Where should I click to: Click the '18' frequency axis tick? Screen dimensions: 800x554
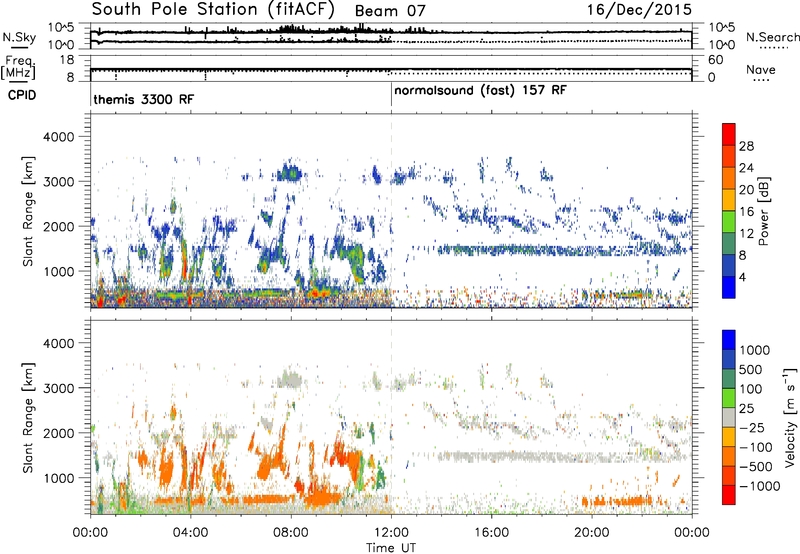coord(67,60)
